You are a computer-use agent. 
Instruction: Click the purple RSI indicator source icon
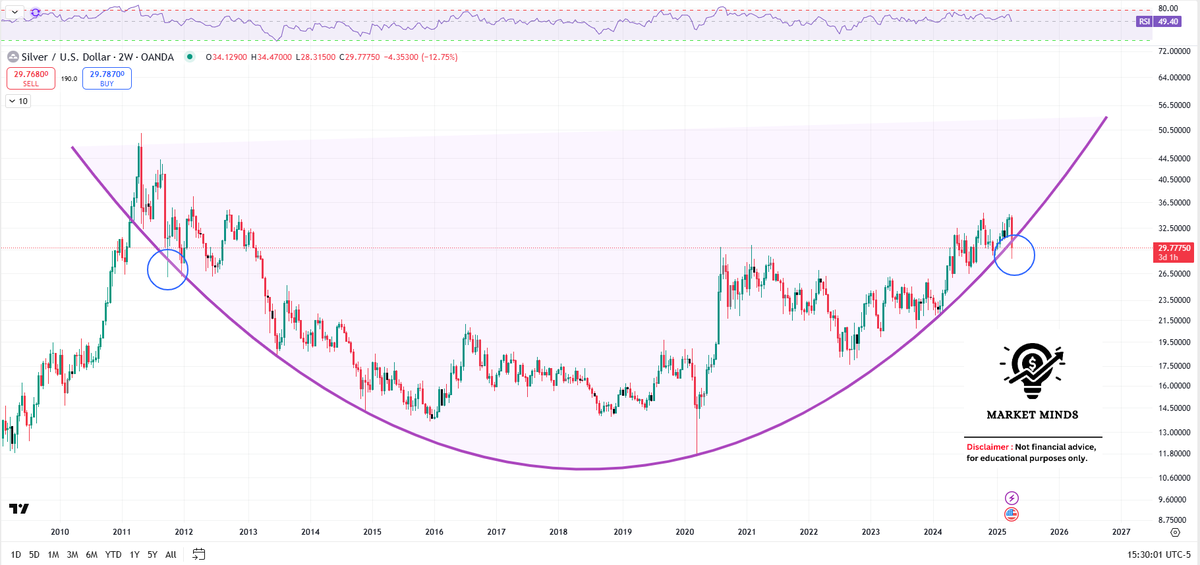(37, 12)
